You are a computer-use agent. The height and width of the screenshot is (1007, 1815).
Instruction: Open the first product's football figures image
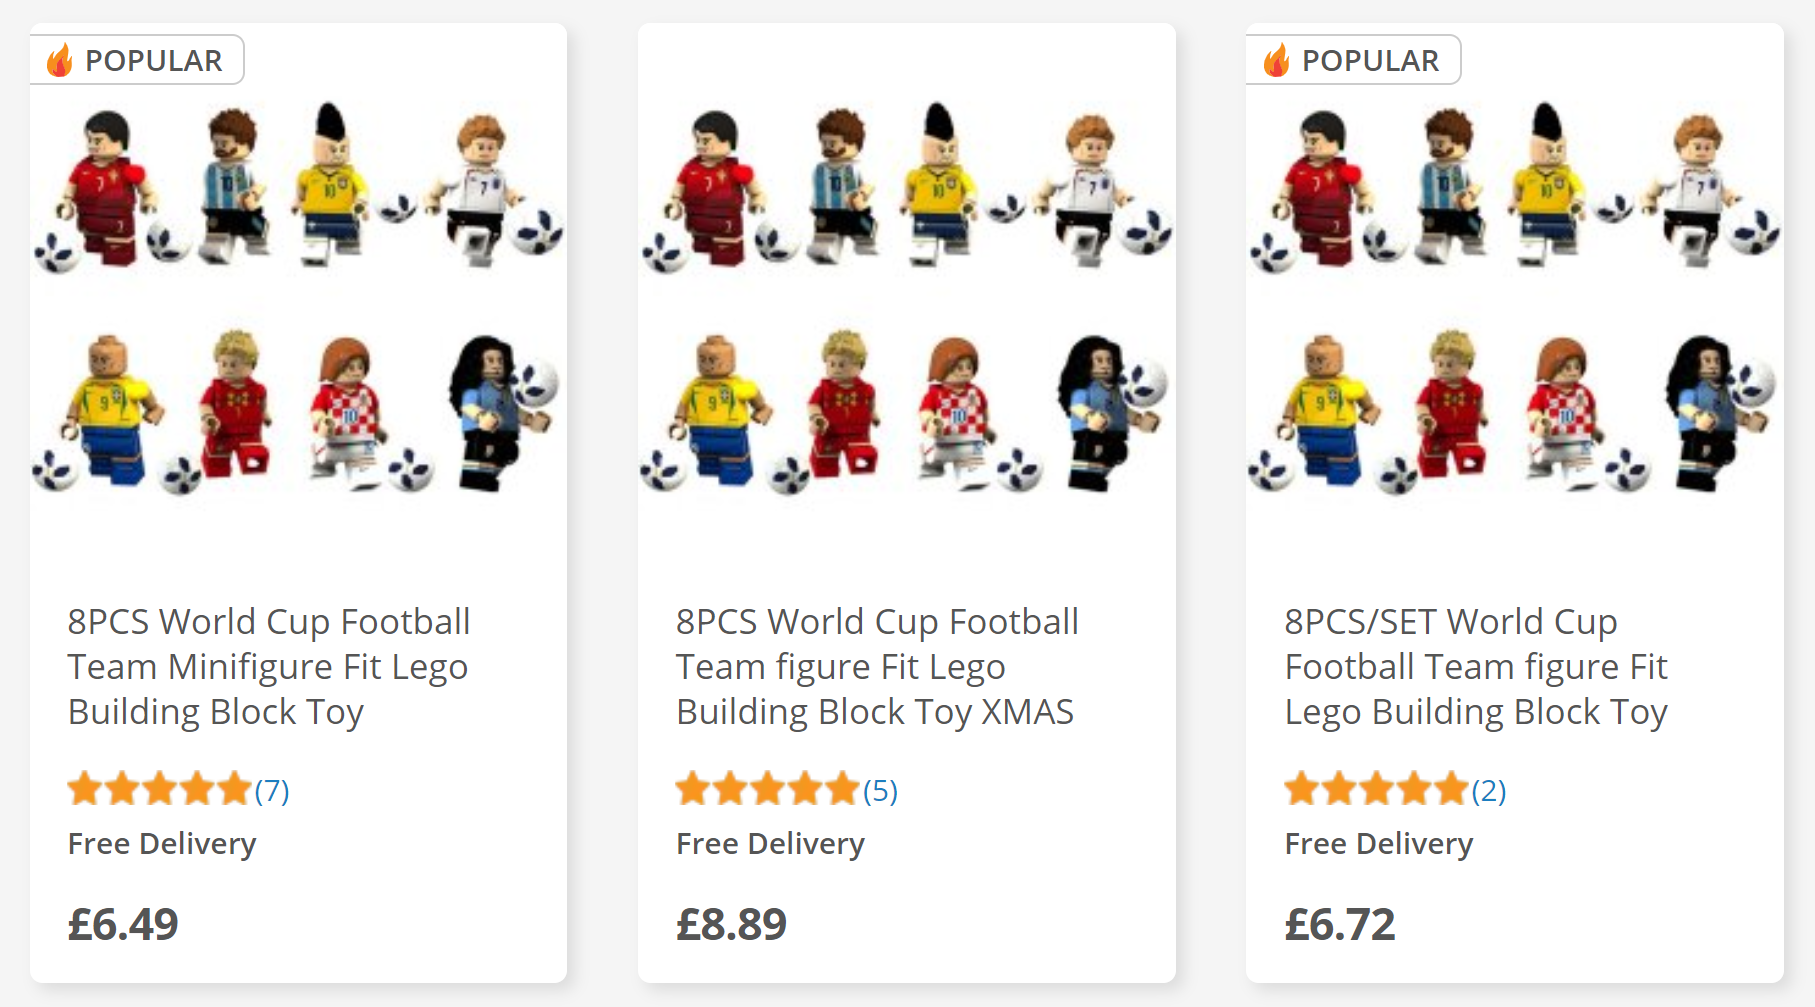(298, 297)
